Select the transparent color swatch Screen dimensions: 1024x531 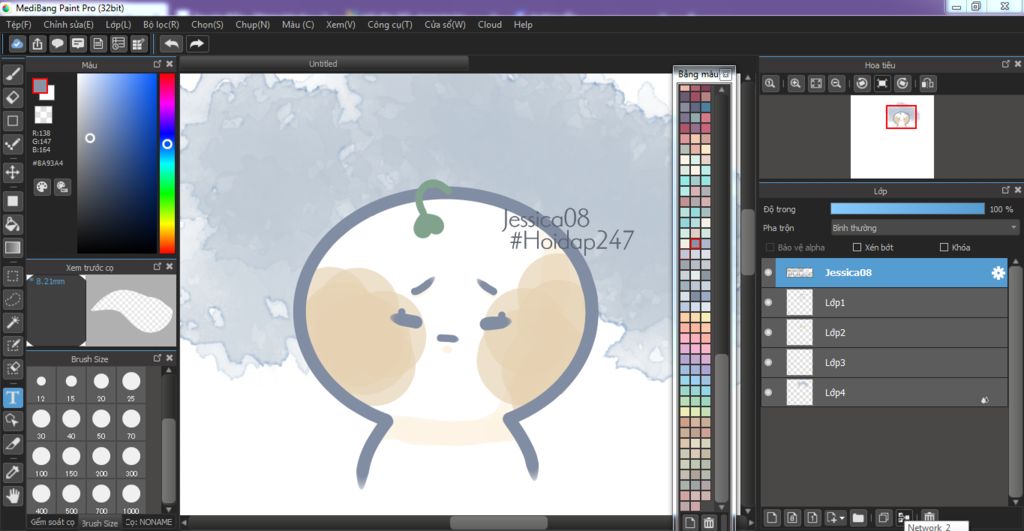[43, 115]
